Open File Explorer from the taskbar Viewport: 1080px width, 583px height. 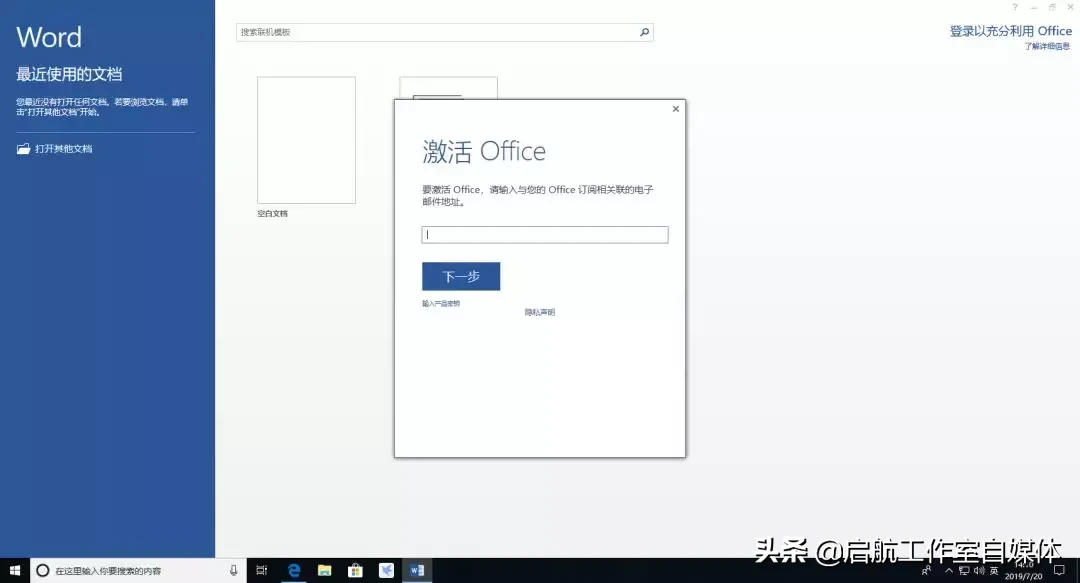(324, 571)
